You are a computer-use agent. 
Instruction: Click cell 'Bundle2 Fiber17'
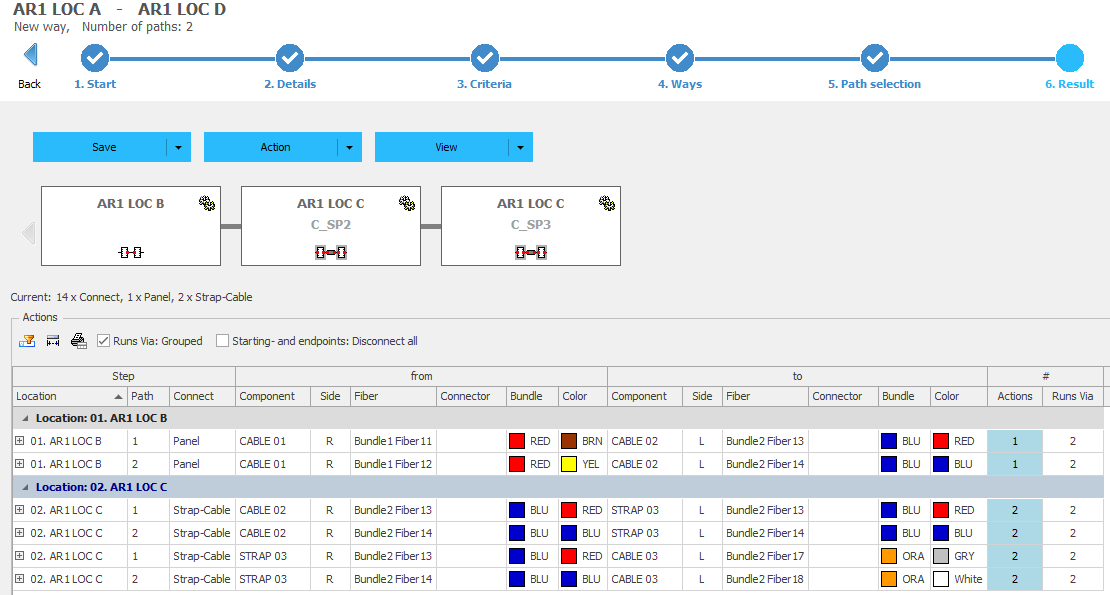(765, 556)
